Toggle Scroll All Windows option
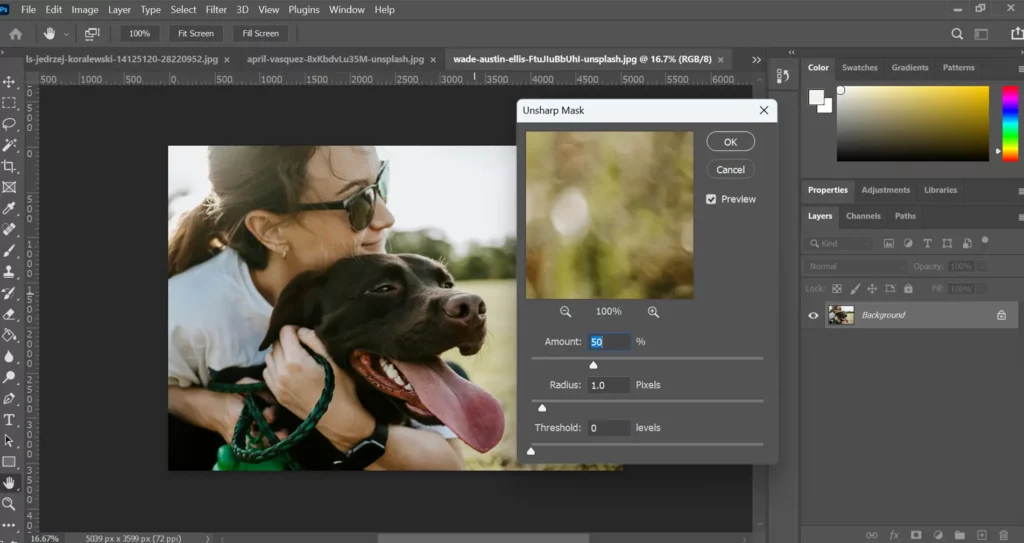 tap(92, 33)
